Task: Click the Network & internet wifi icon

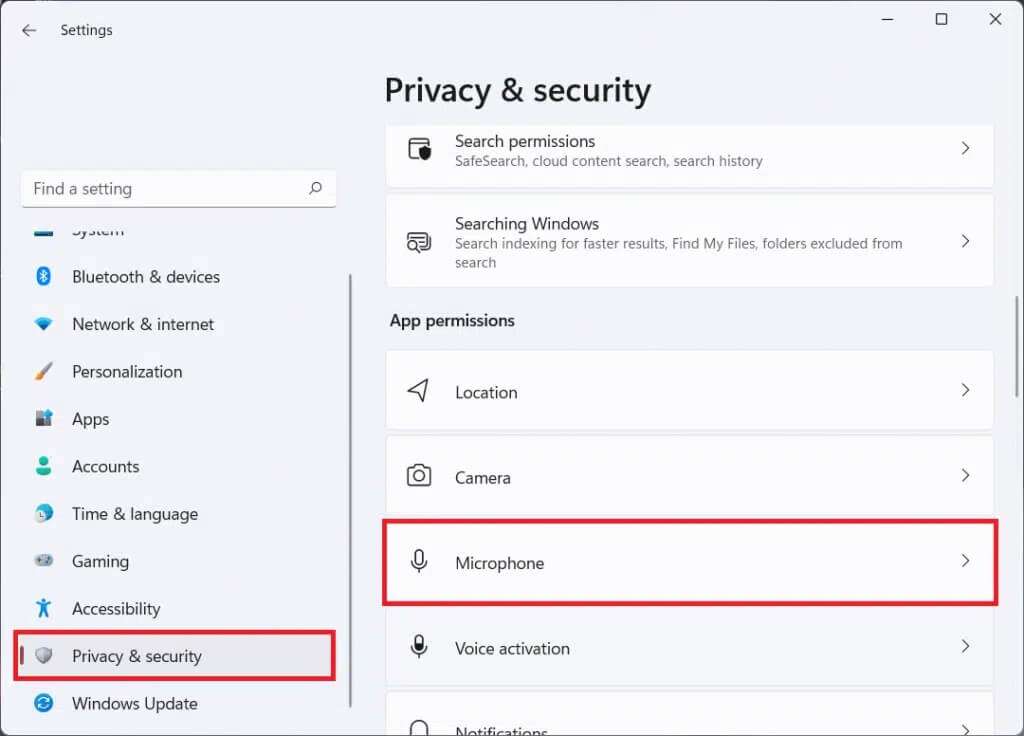Action: [x=43, y=324]
